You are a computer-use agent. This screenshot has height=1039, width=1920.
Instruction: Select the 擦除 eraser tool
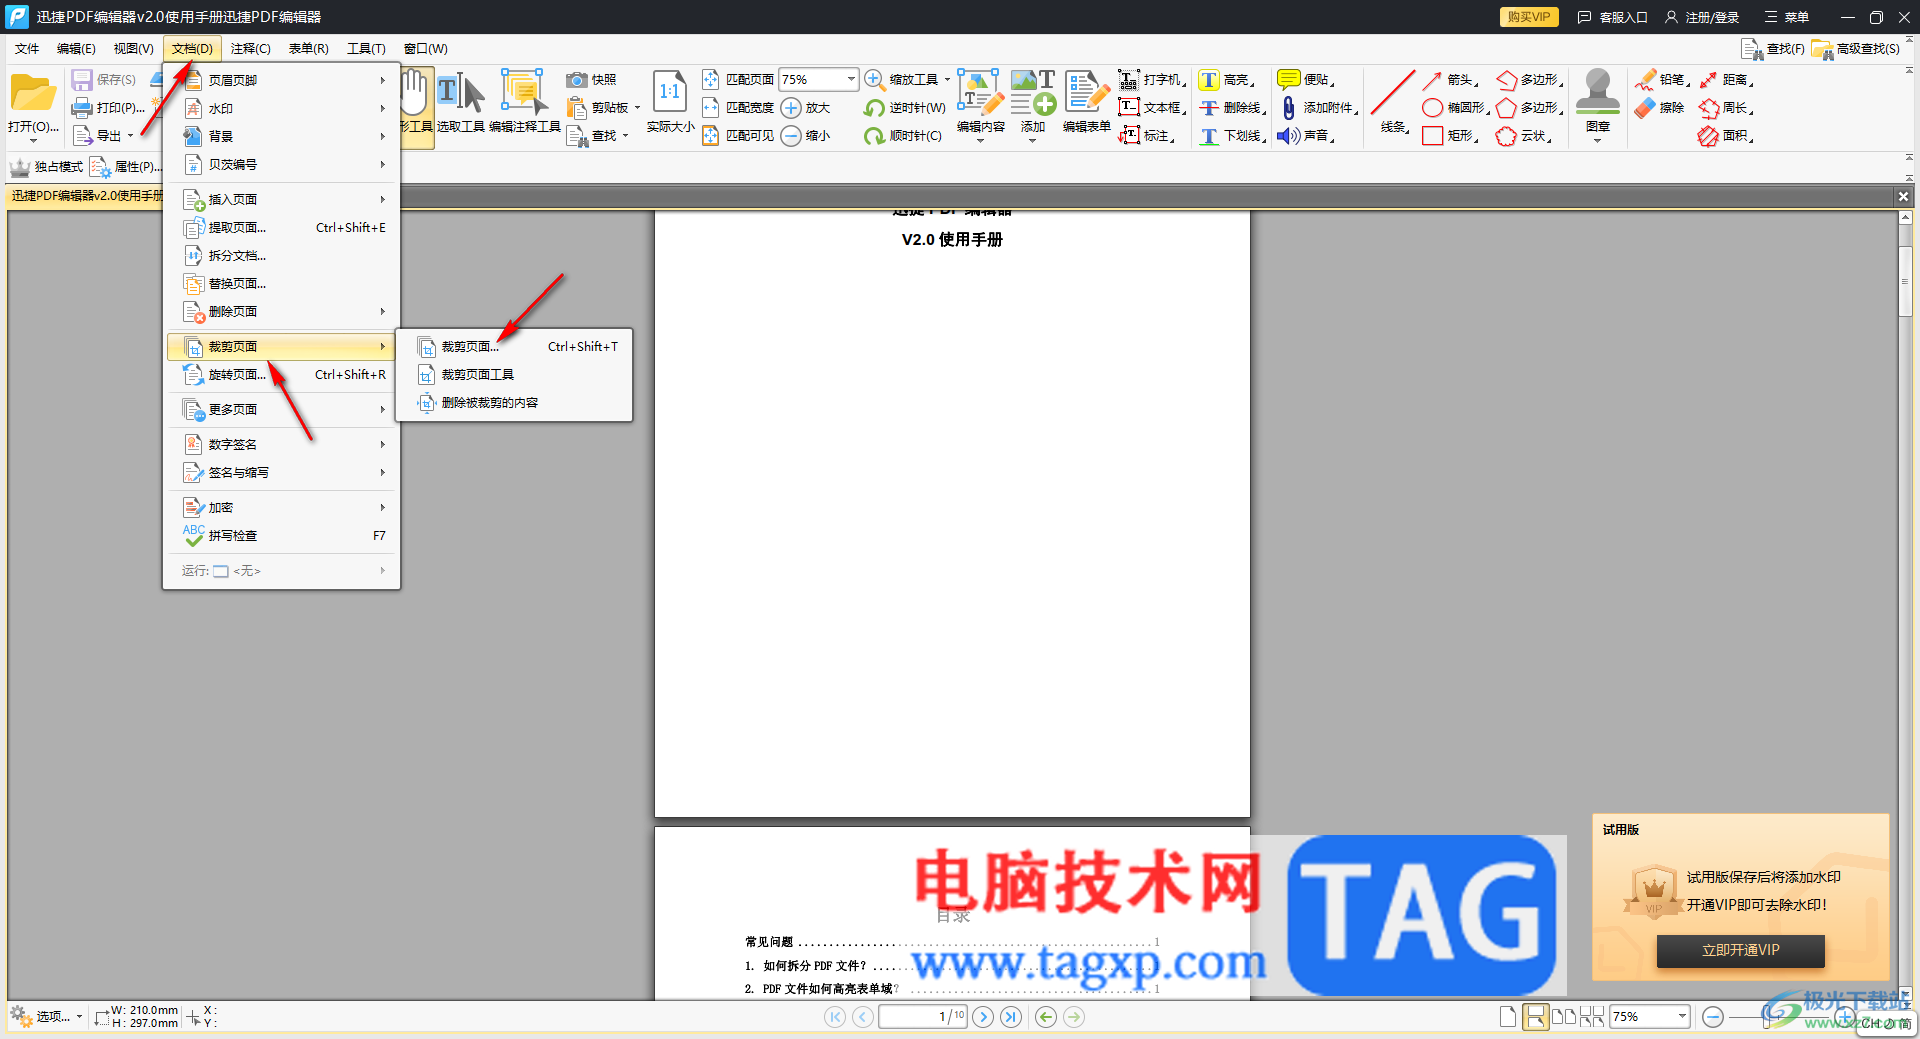1660,108
